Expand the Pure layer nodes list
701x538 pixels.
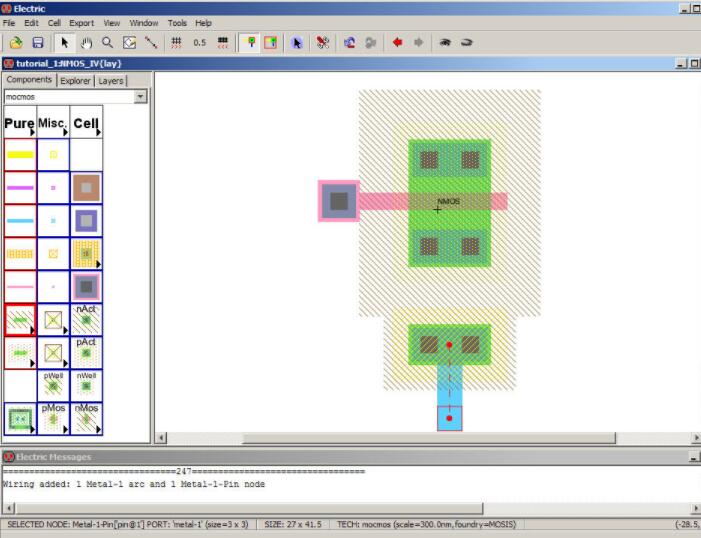pos(19,124)
